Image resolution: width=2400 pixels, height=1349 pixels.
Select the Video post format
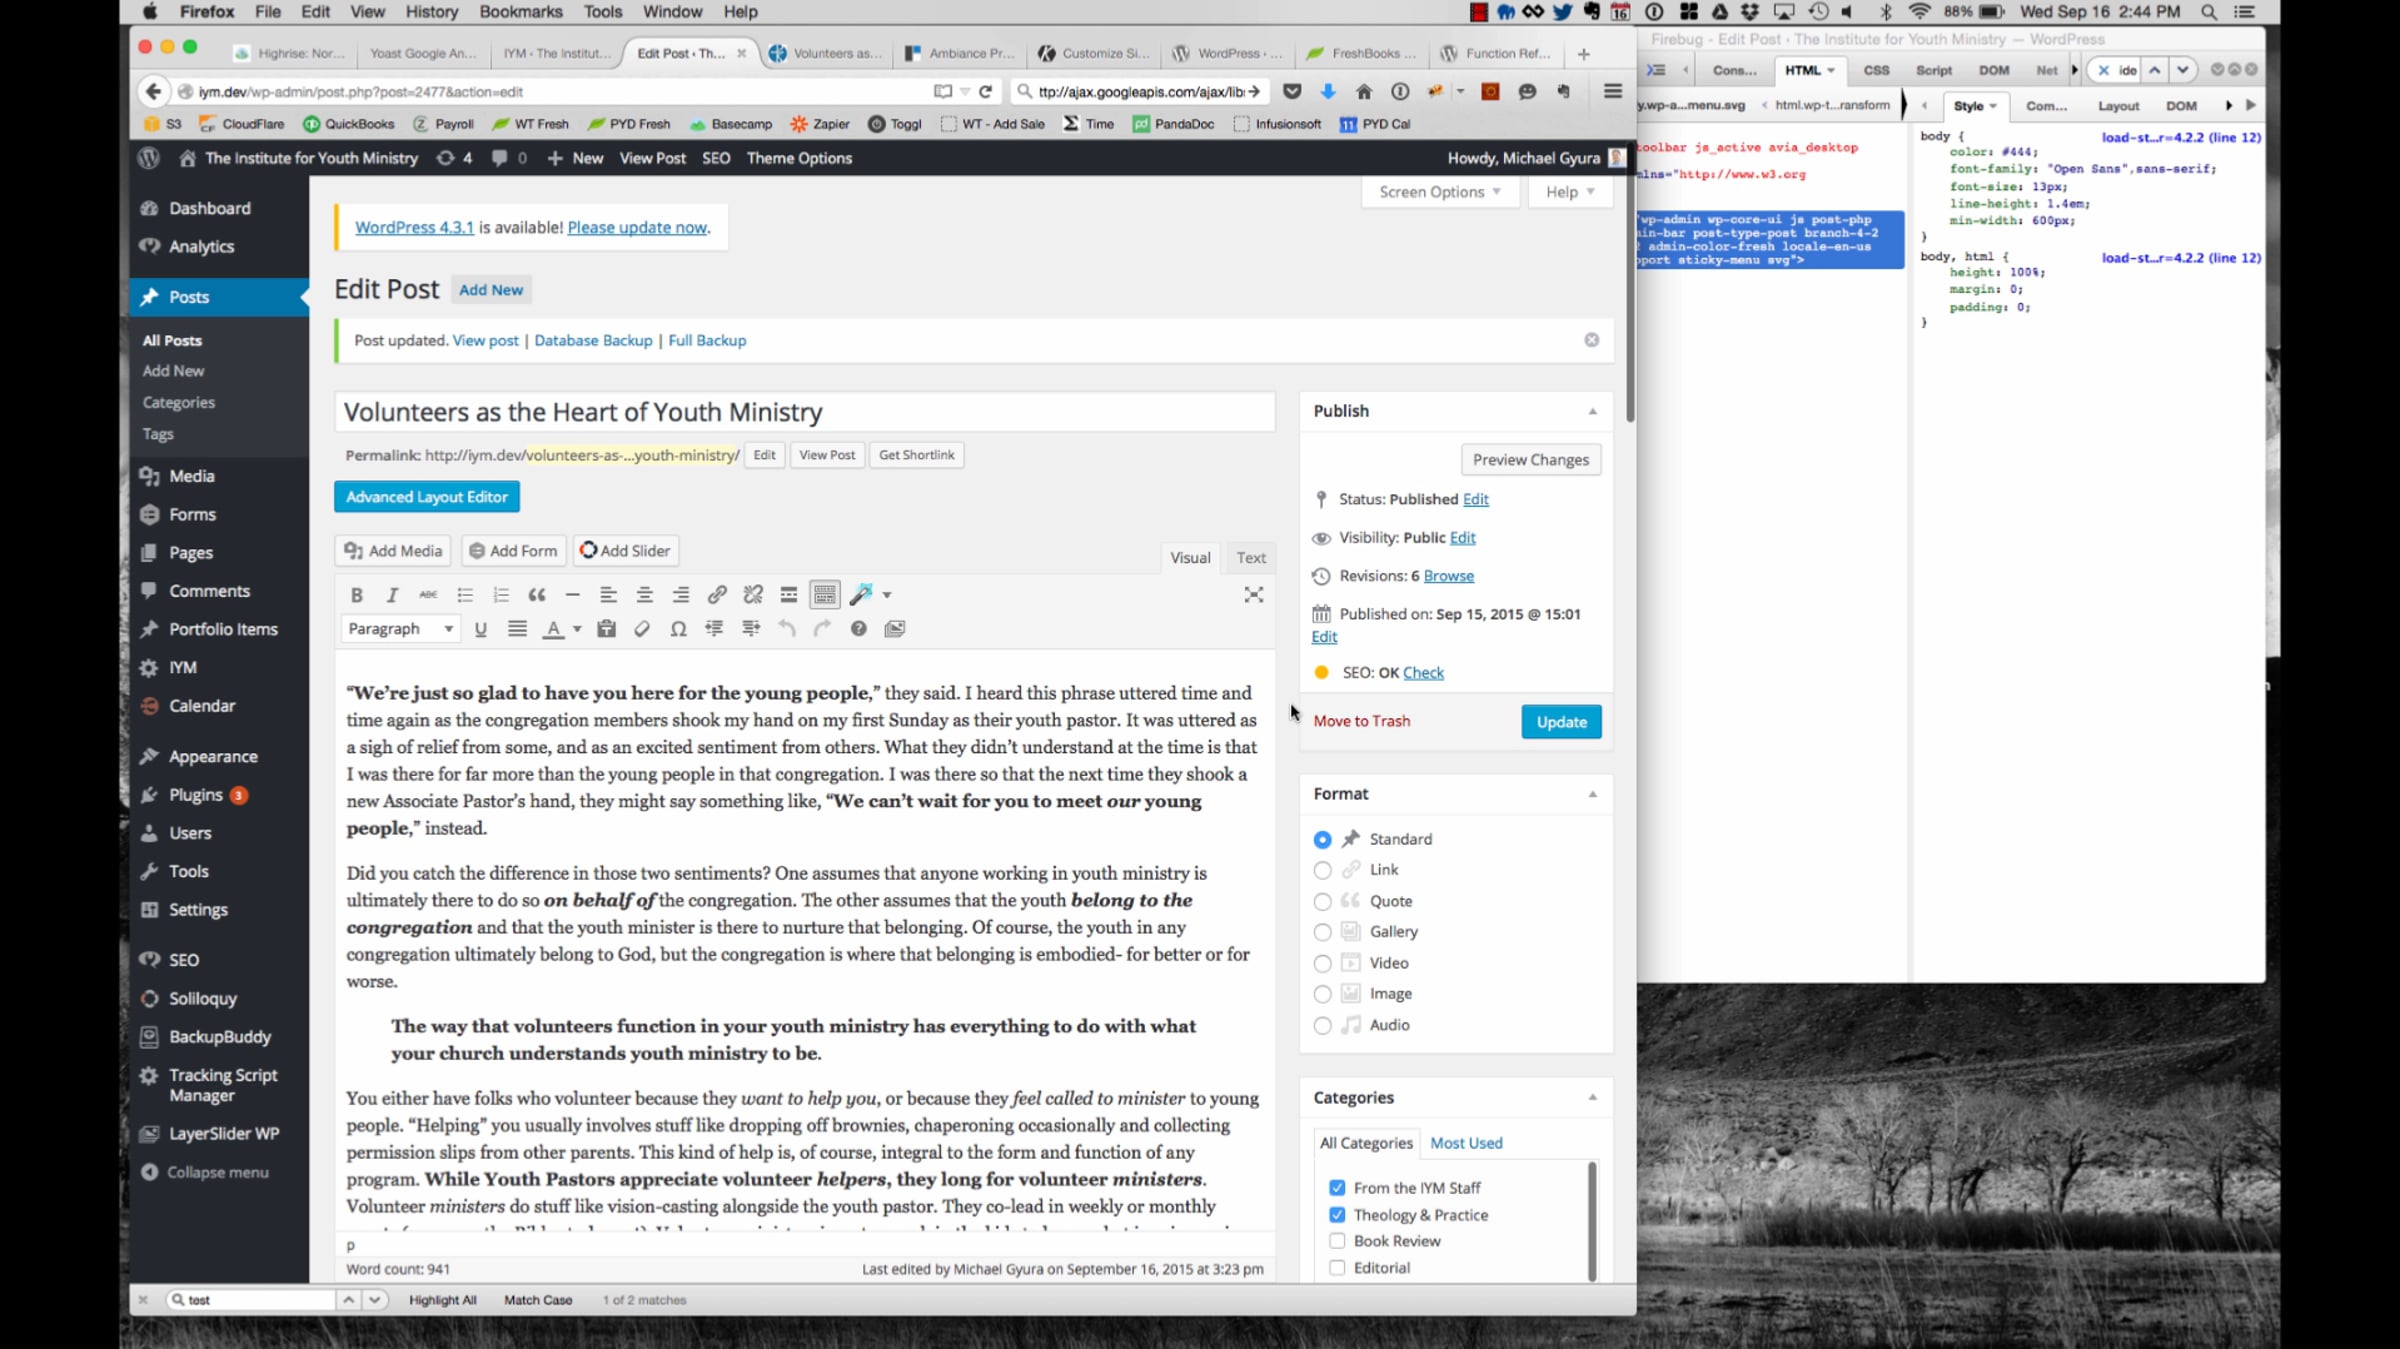tap(1322, 963)
